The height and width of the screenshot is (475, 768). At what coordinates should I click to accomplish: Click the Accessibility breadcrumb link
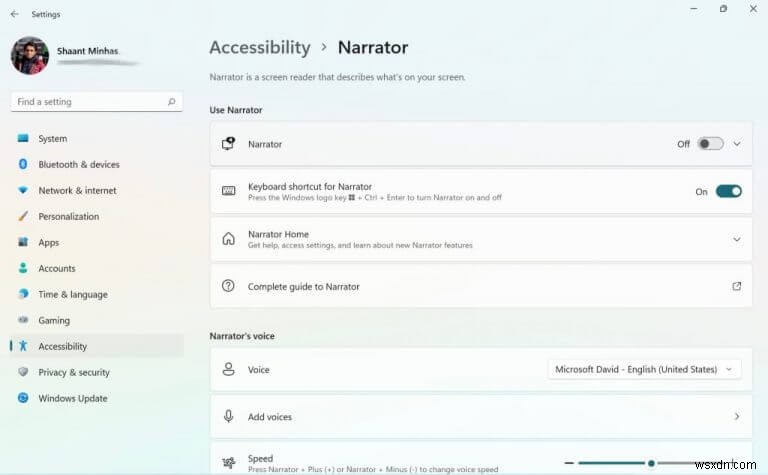[260, 47]
